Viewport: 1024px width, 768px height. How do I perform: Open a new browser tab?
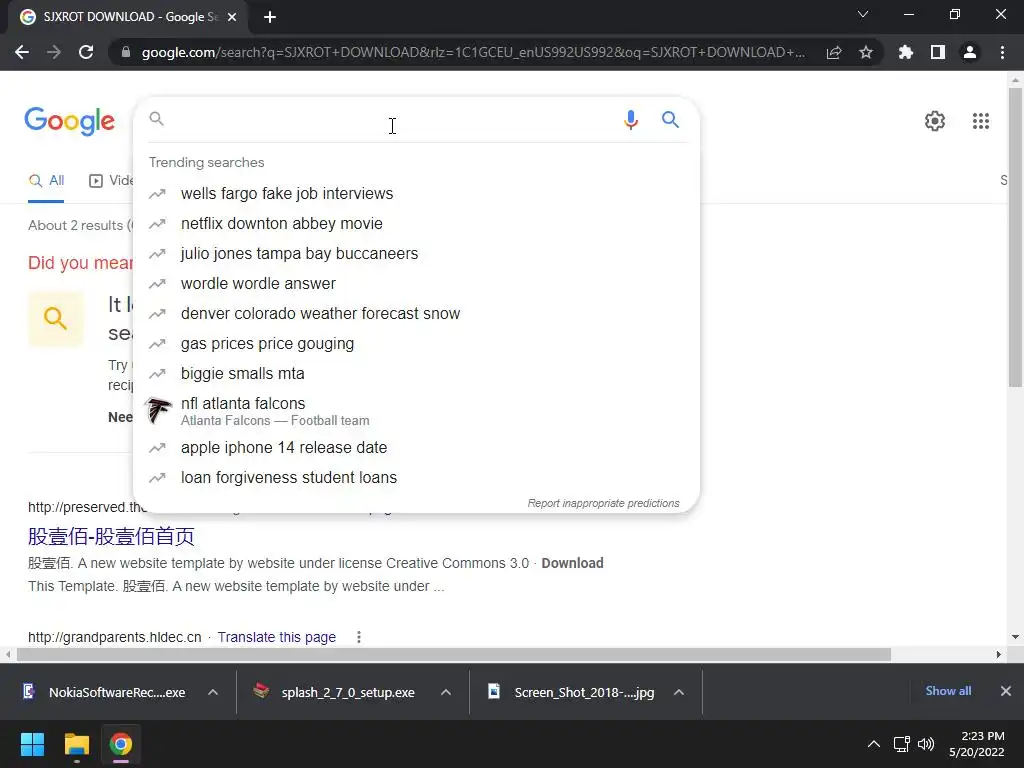coord(270,17)
